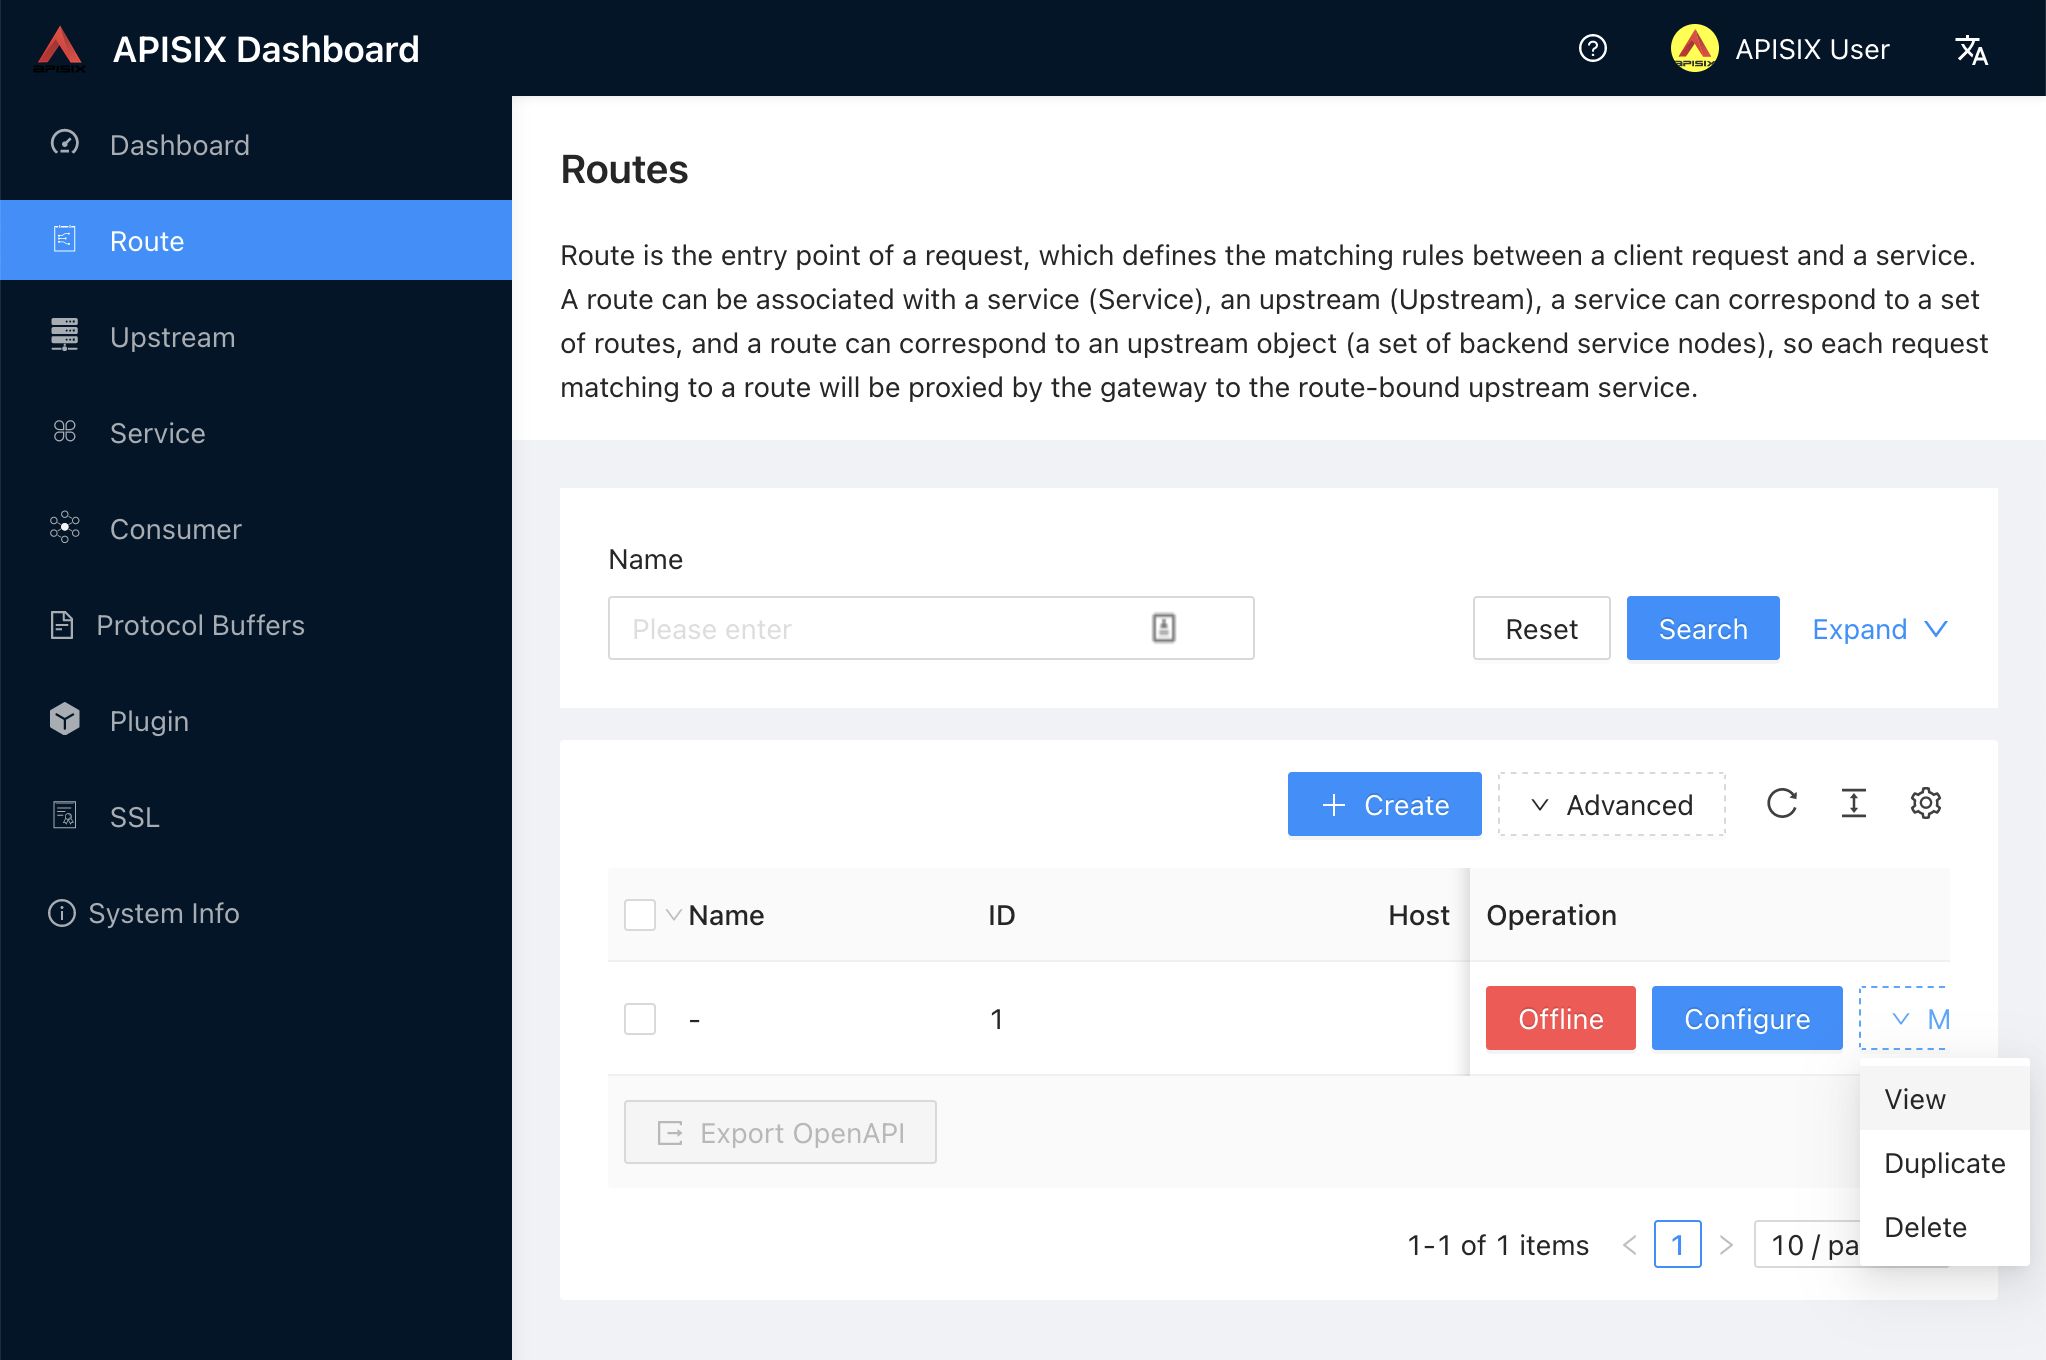This screenshot has width=2046, height=1360.
Task: Open the language translation switcher icon
Action: (1971, 49)
